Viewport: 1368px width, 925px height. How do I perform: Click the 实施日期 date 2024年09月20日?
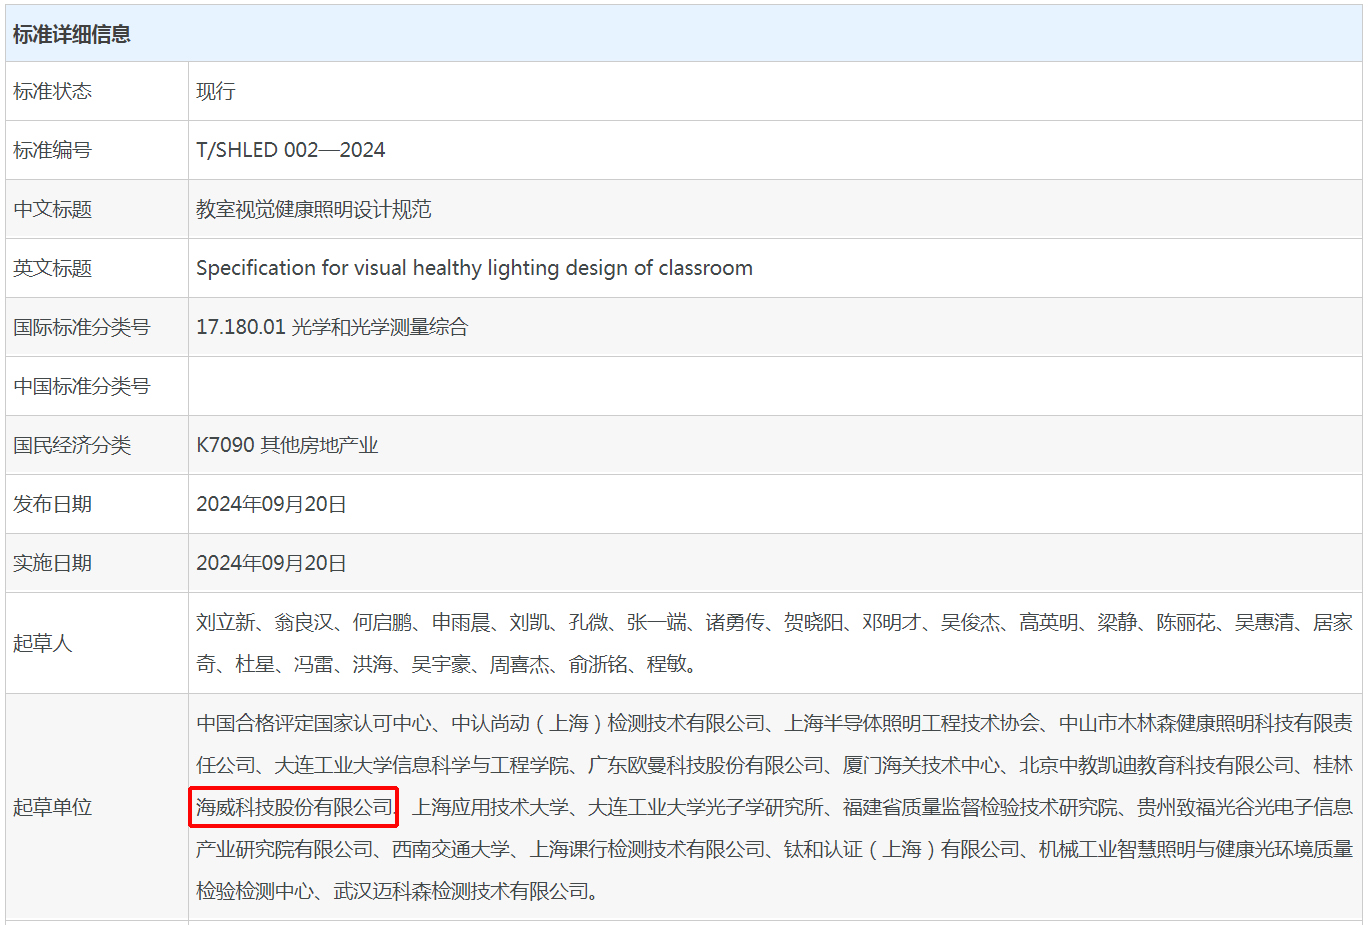[x=271, y=563]
